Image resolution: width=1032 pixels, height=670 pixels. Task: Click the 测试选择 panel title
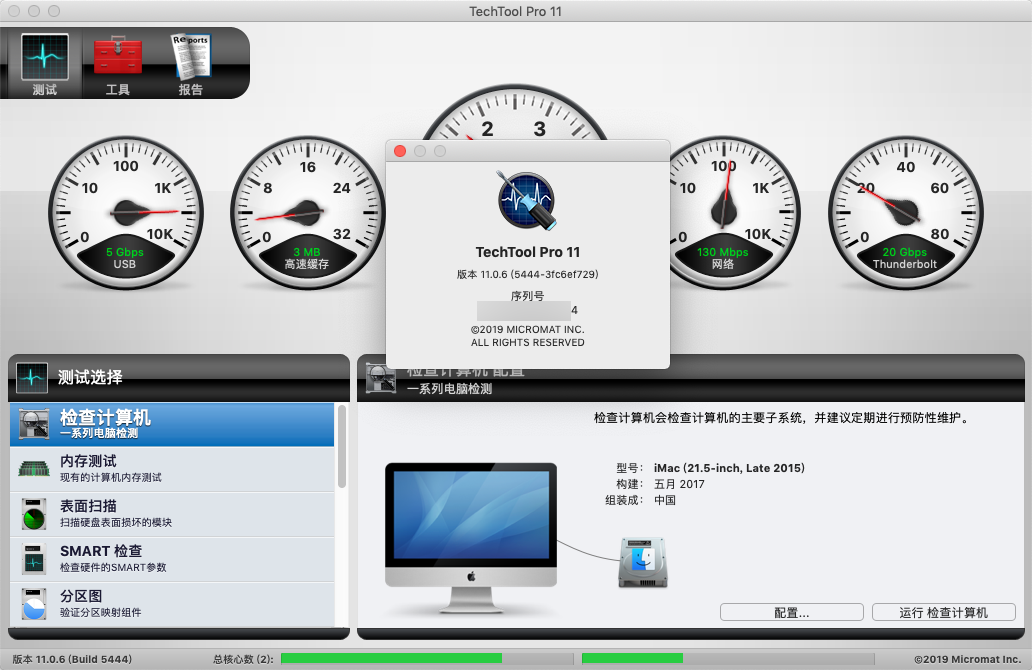pos(90,377)
